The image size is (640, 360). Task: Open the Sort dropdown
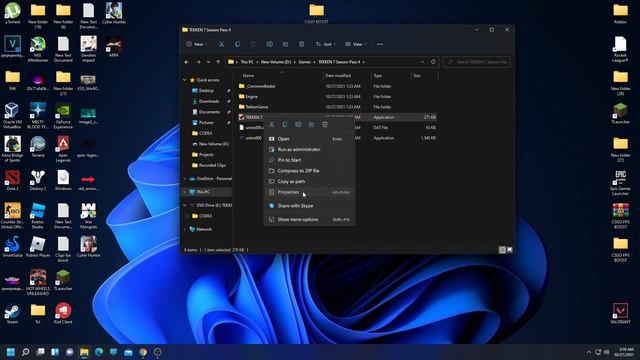[325, 44]
